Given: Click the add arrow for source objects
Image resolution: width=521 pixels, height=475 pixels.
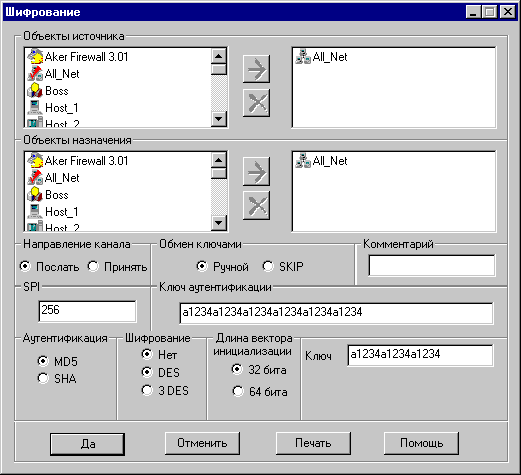Looking at the screenshot, I should pyautogui.click(x=256, y=69).
